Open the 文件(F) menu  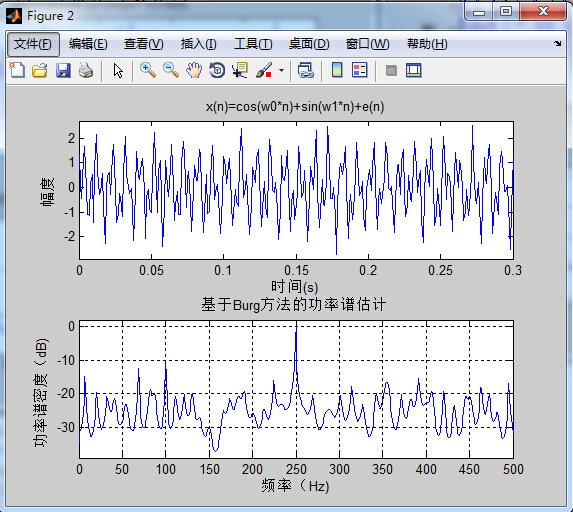point(33,44)
